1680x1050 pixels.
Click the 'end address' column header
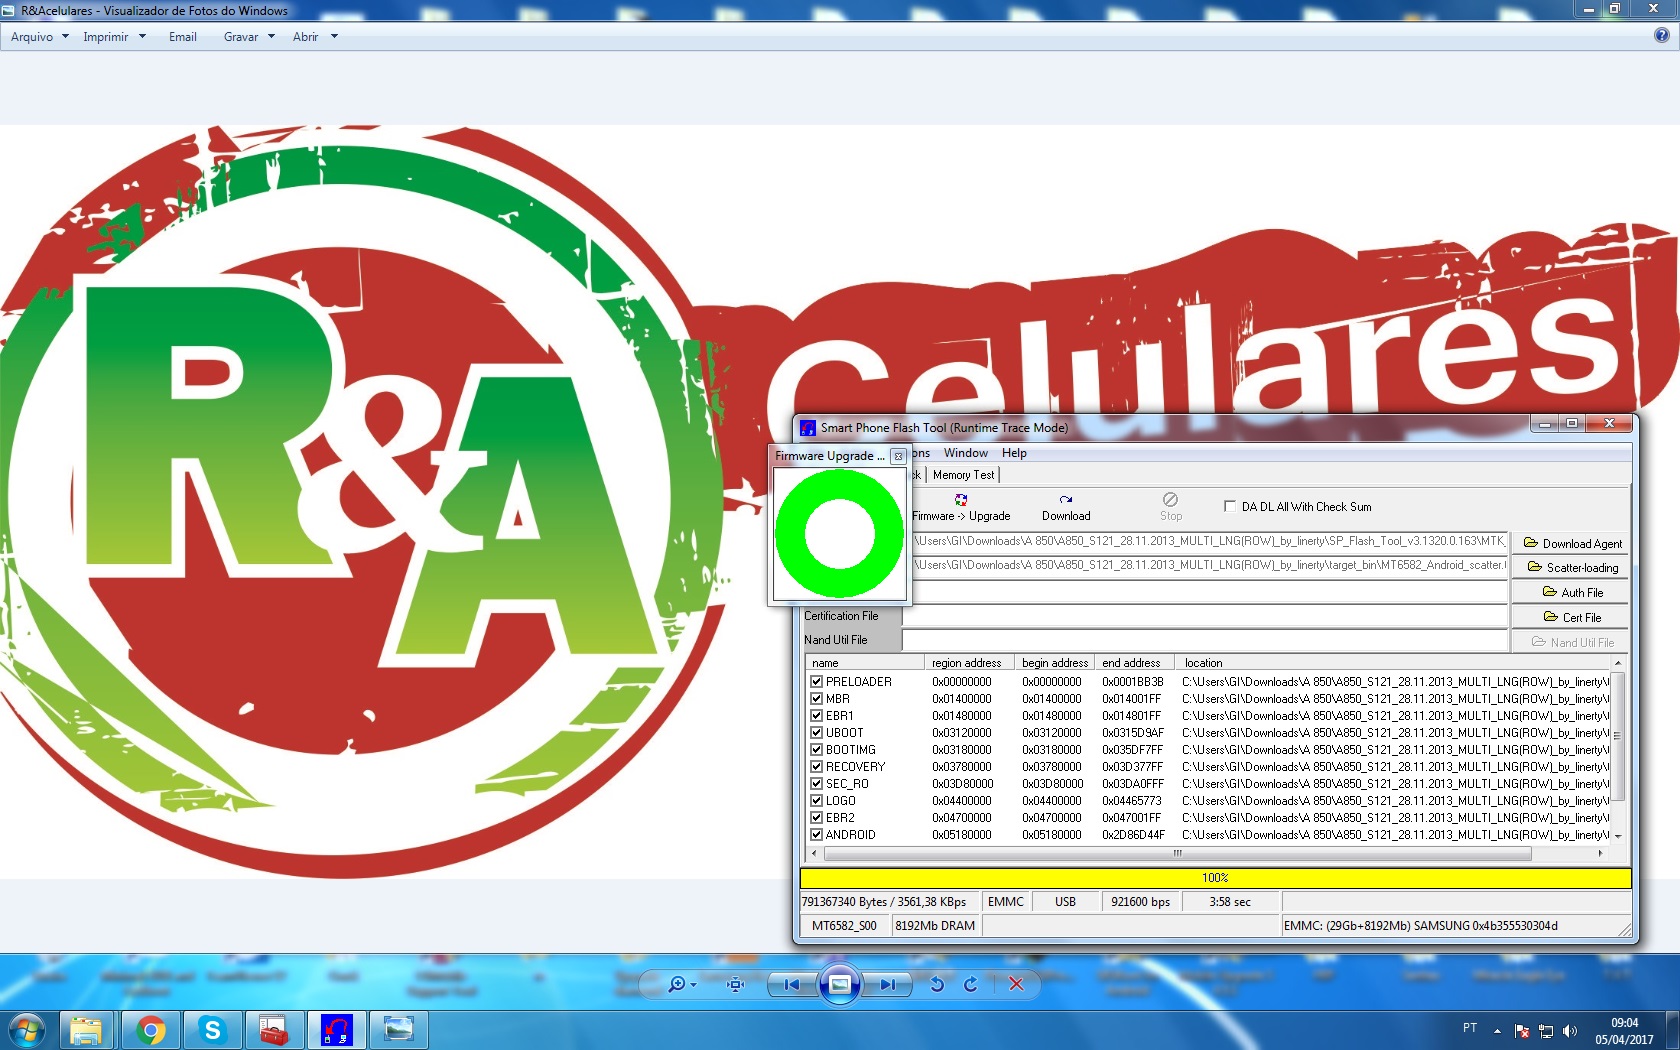[x=1135, y=663]
